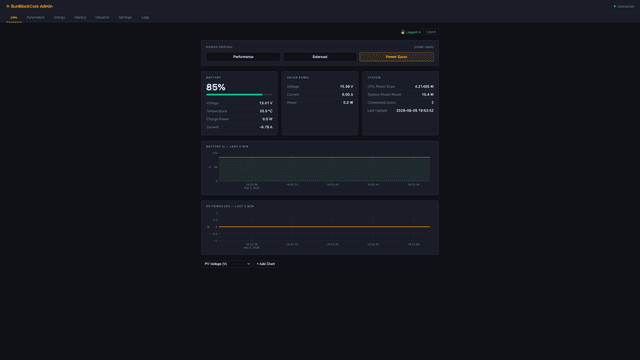This screenshot has width=640, height=360.
Task: Select the Balanced power profile
Action: pyautogui.click(x=320, y=57)
